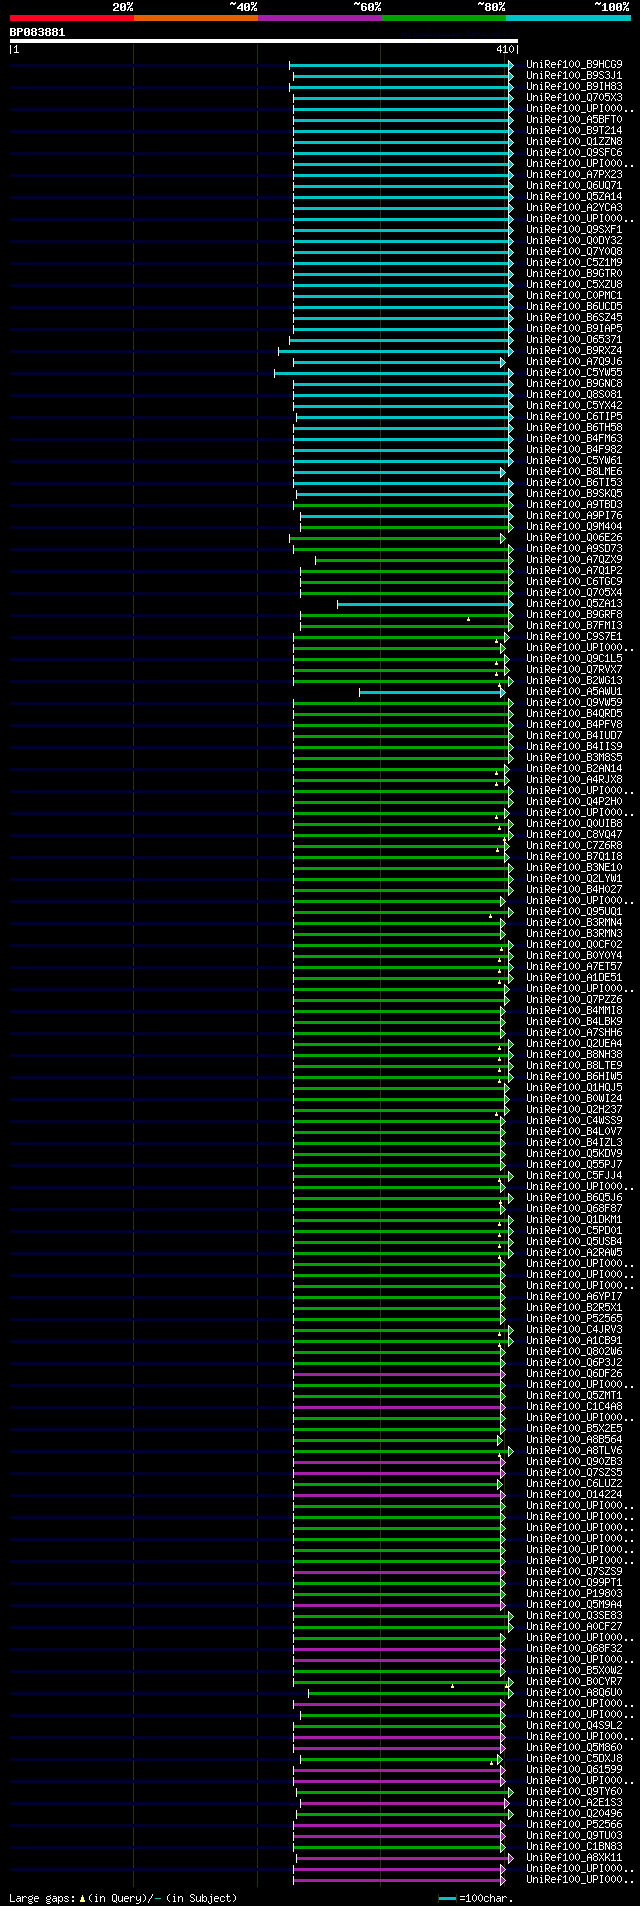The image size is (640, 1906).
Task: Choose the UniRef100_Q5ZA13 entry
Action: point(574,604)
